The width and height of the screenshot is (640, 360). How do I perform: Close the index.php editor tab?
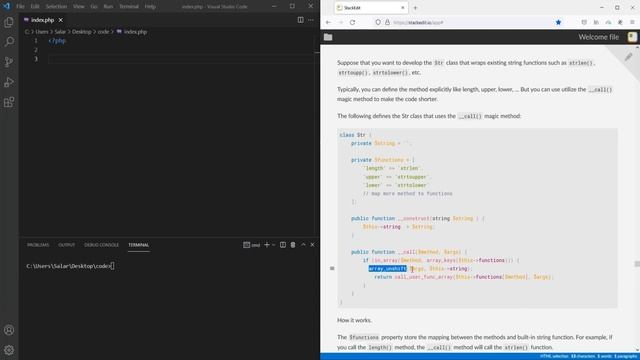tap(61, 20)
